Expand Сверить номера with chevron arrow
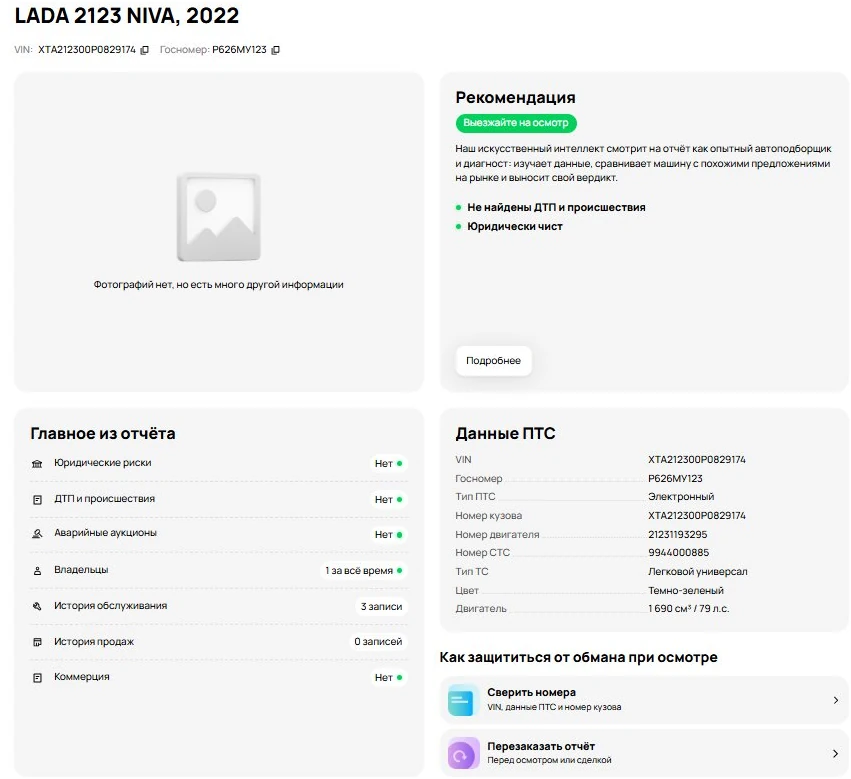851x779 pixels. click(x=835, y=700)
